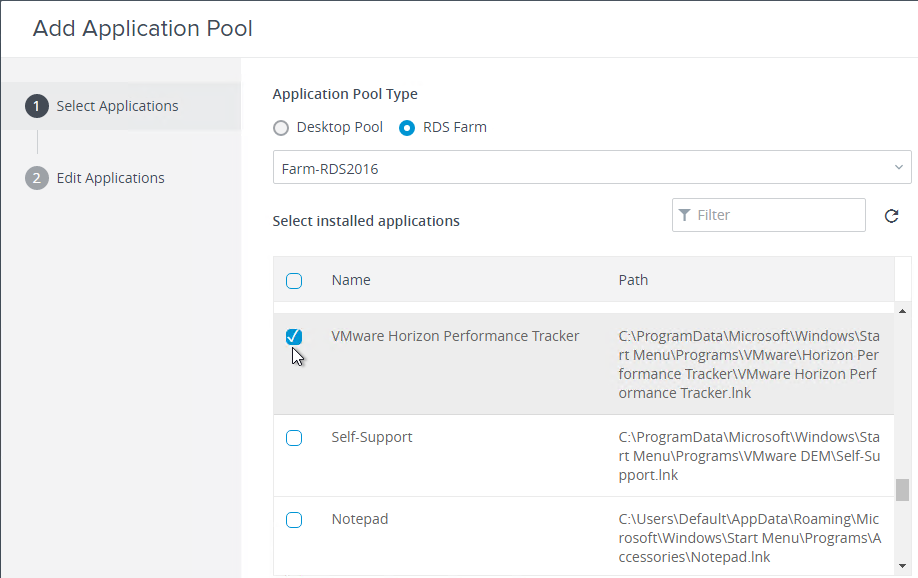Click the VMware Horizon Performance Tracker name
Image resolution: width=918 pixels, height=578 pixels.
[455, 336]
